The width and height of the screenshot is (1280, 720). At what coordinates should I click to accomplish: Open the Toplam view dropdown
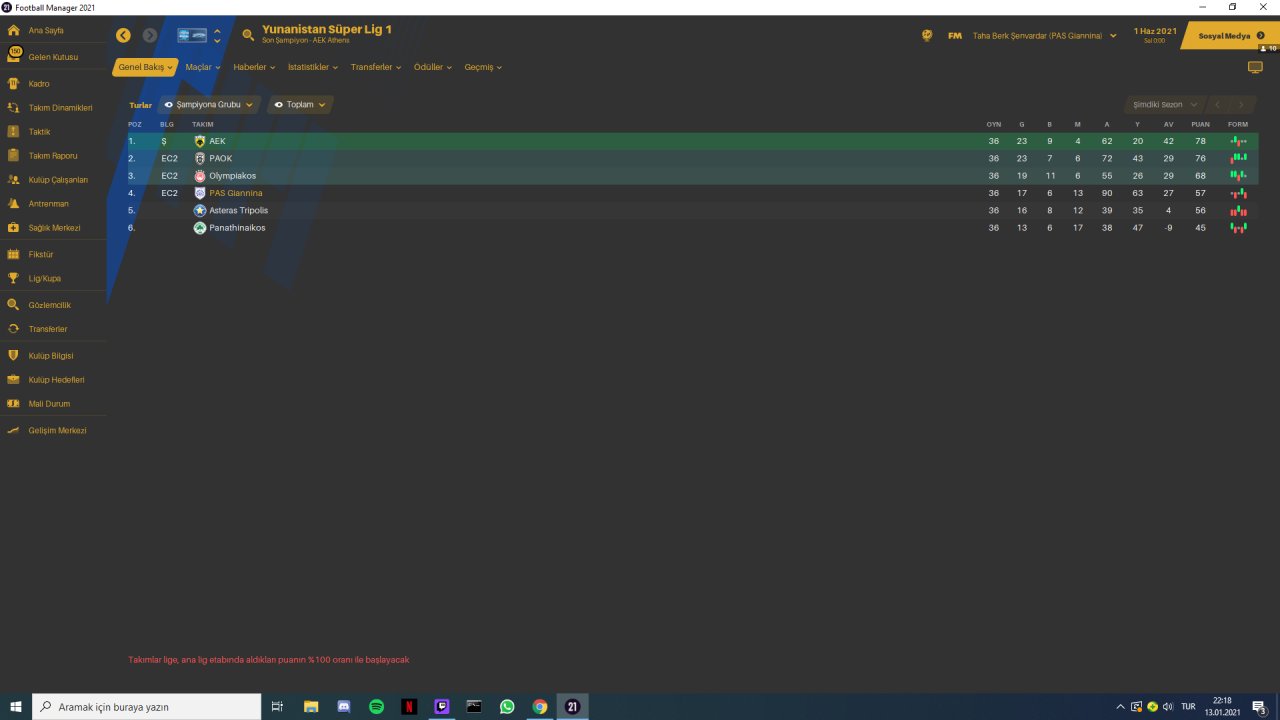[x=300, y=104]
